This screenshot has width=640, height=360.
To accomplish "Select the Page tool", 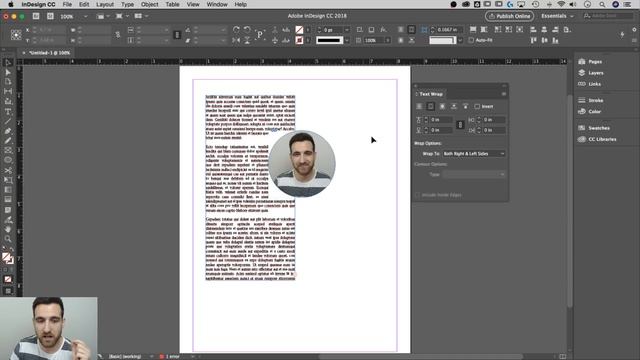I will 8,82.
